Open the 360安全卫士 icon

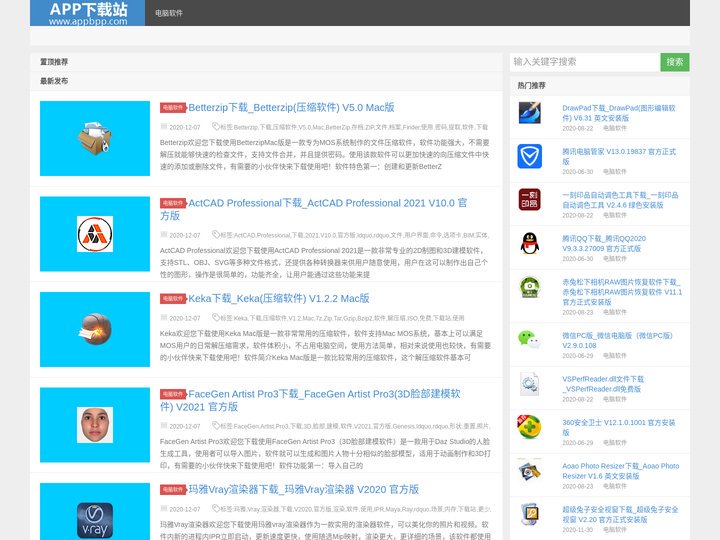[529, 427]
